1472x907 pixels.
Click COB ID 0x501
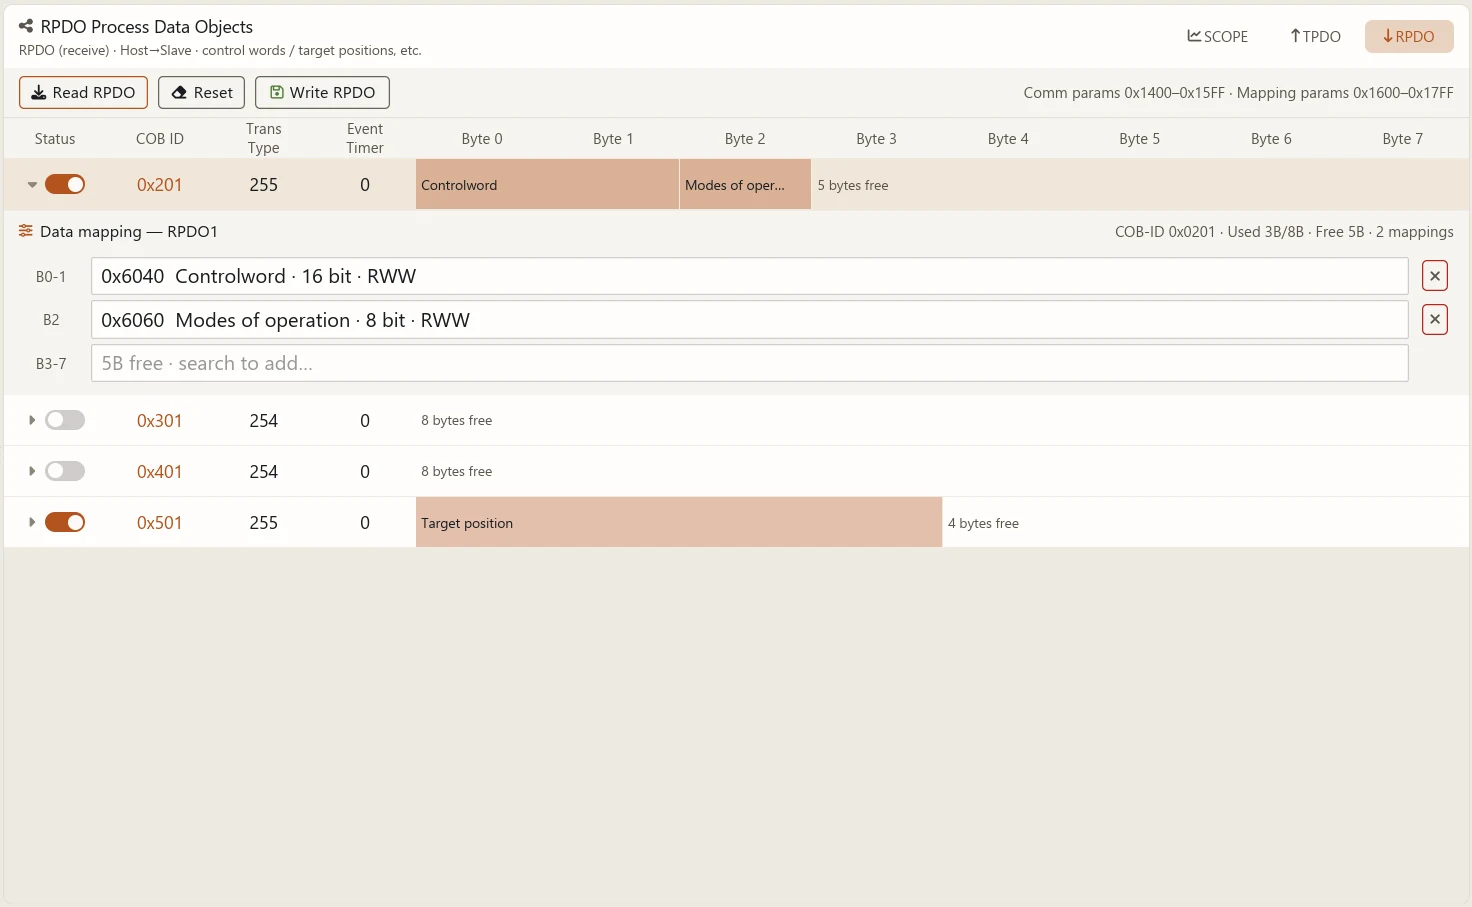tap(160, 522)
